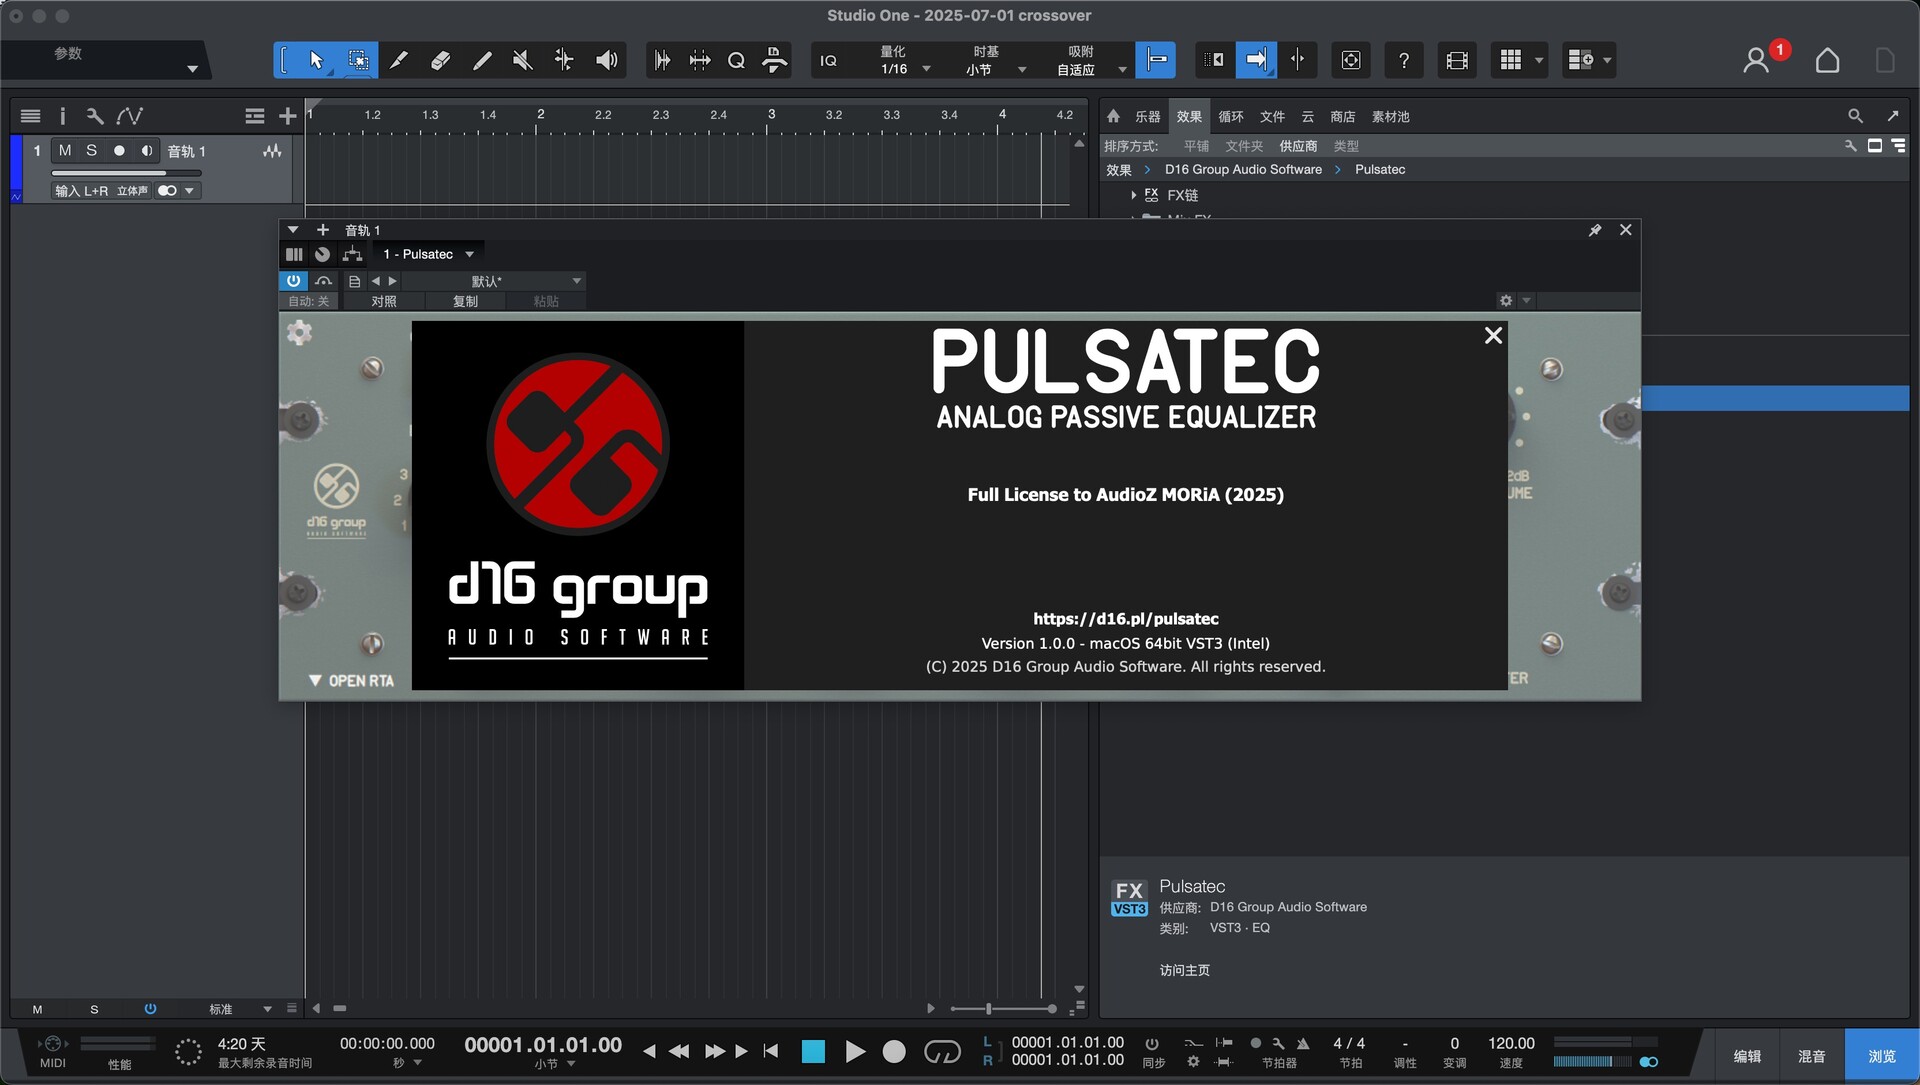The width and height of the screenshot is (1920, 1085).
Task: Return to zero in transport
Action: point(770,1051)
